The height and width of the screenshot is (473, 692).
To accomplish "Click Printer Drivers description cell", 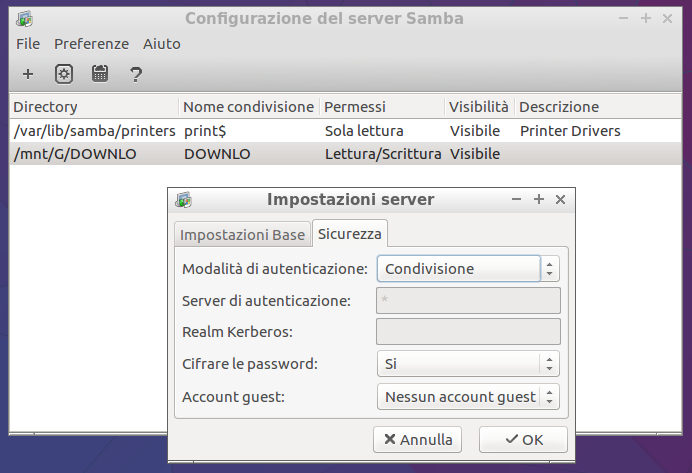I will point(570,131).
